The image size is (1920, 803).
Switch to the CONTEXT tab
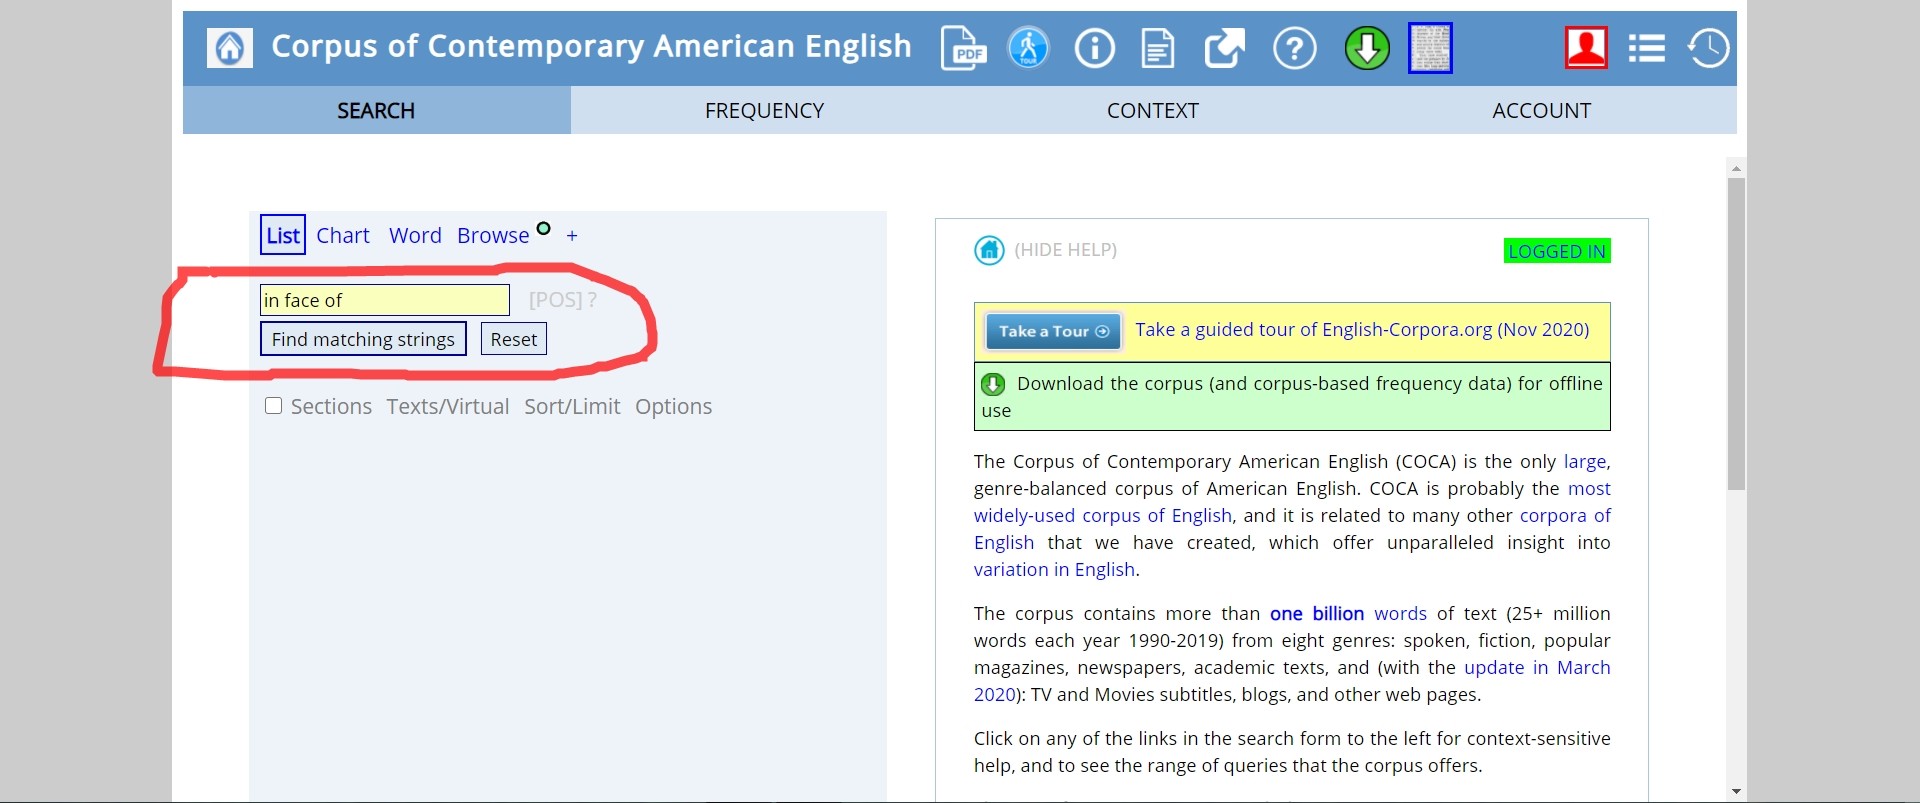coord(1152,110)
